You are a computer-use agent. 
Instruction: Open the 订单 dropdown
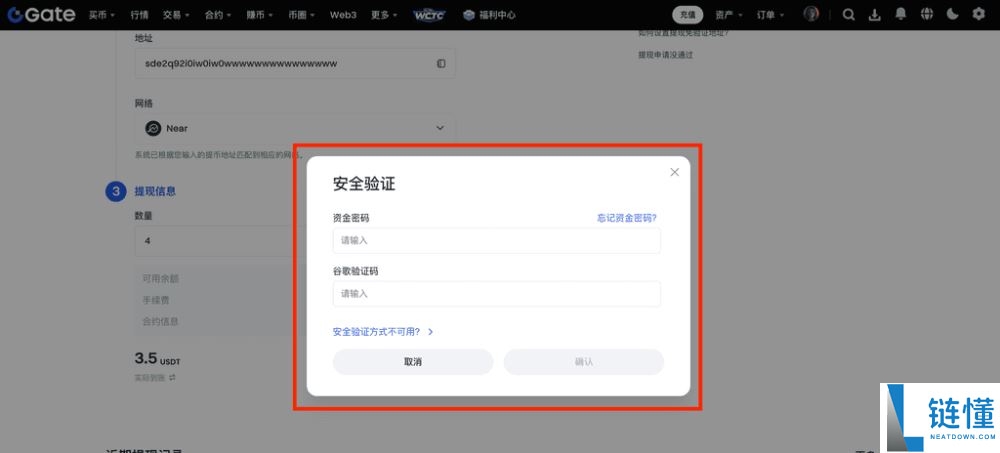click(x=771, y=15)
